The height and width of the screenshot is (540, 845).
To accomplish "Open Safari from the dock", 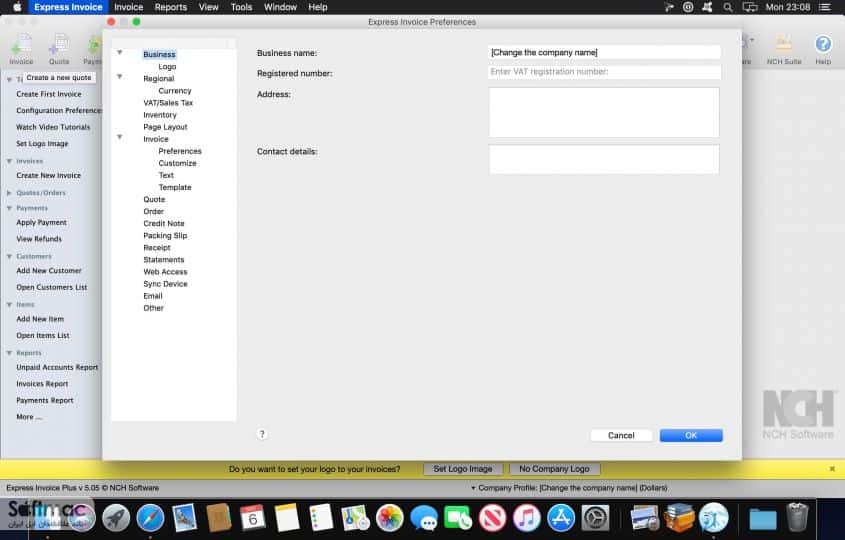I will coord(150,518).
